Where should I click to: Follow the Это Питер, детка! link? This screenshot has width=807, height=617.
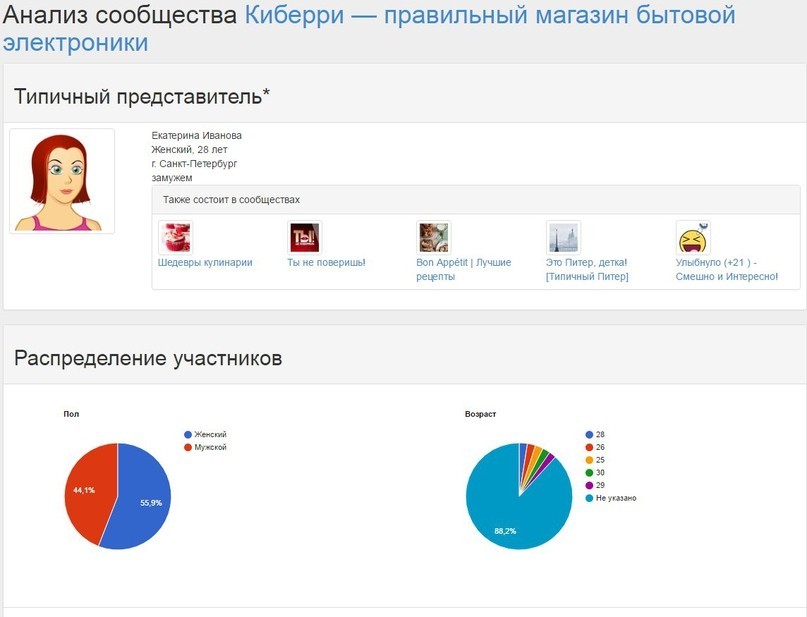tap(587, 269)
